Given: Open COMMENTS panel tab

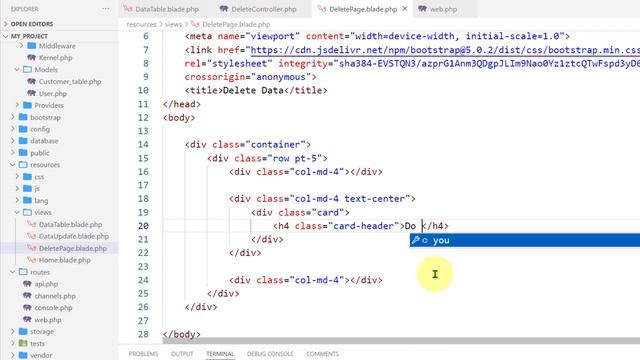Looking at the screenshot, I should coord(322,354).
